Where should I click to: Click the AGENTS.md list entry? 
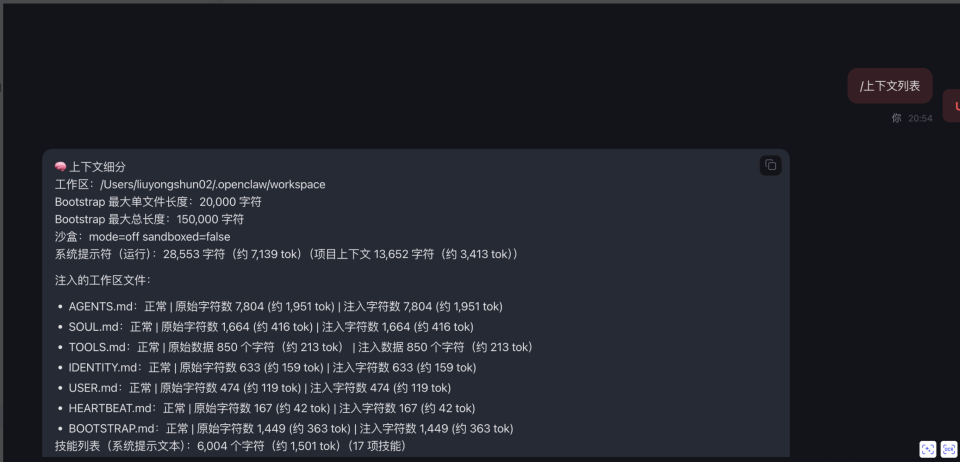285,306
